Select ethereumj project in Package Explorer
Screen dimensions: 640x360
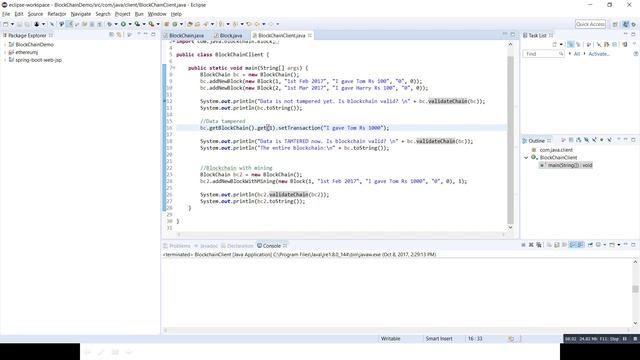27,52
